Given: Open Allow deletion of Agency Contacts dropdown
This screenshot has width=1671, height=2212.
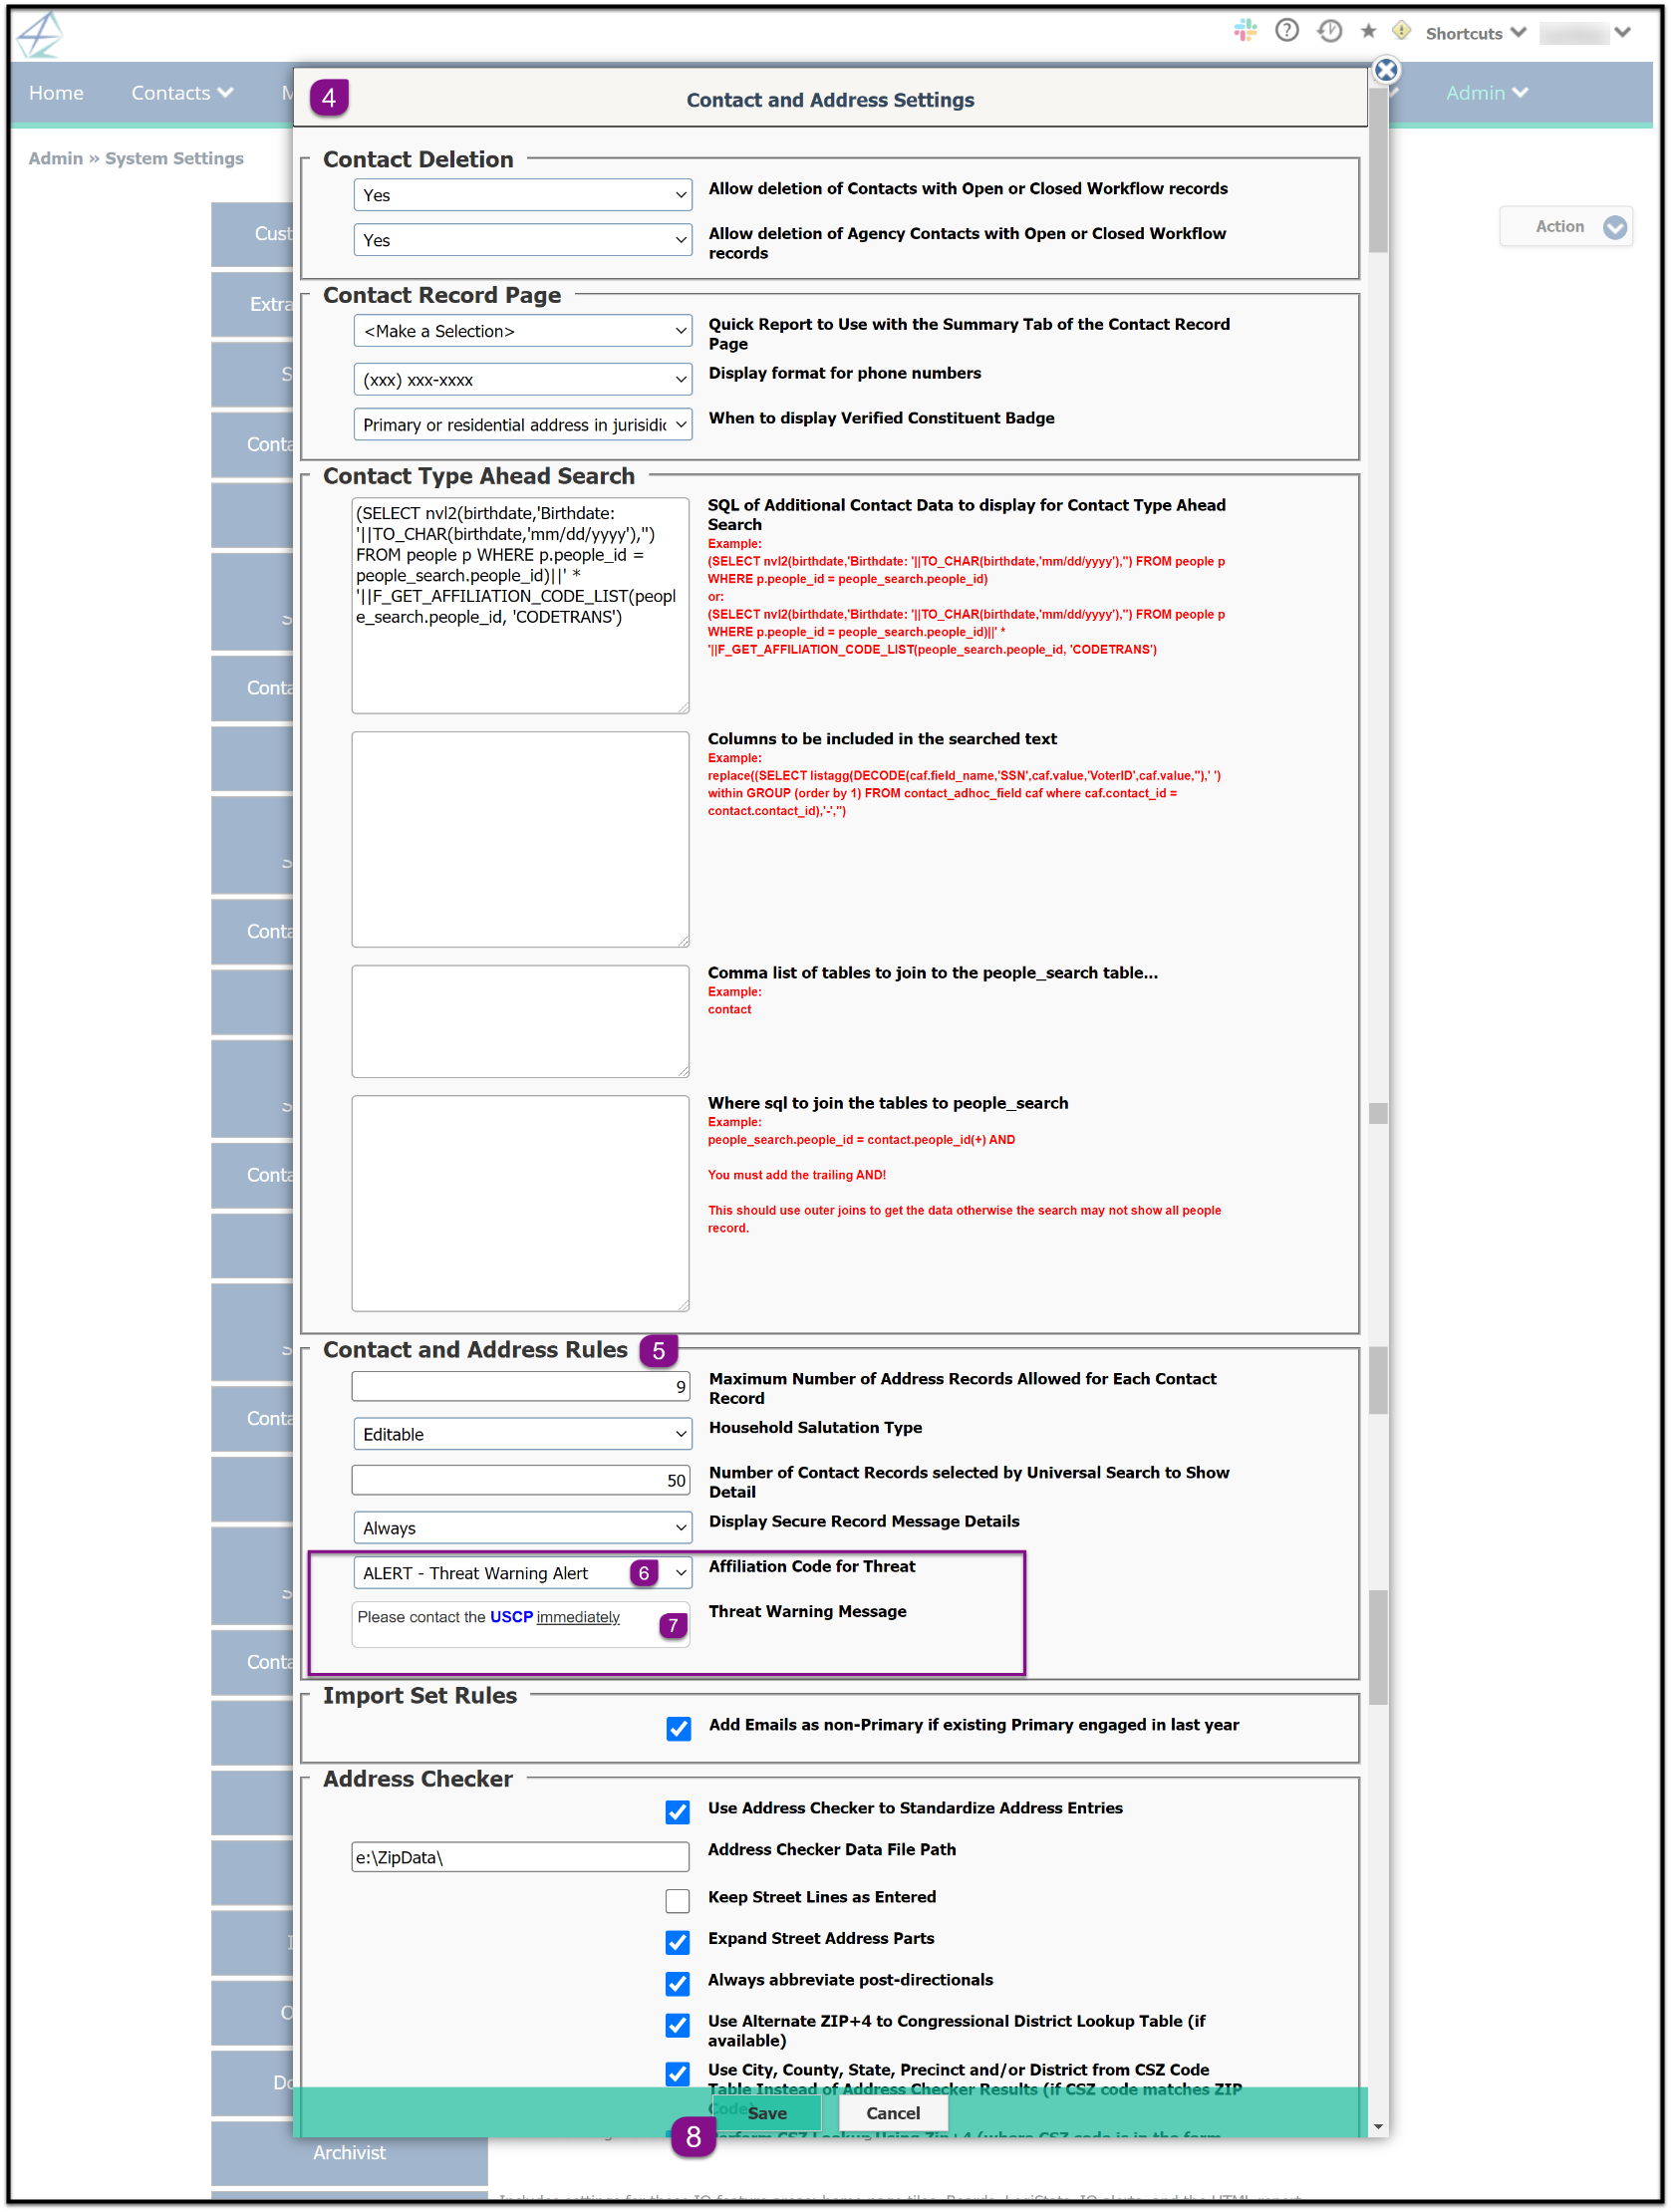Looking at the screenshot, I should point(522,240).
